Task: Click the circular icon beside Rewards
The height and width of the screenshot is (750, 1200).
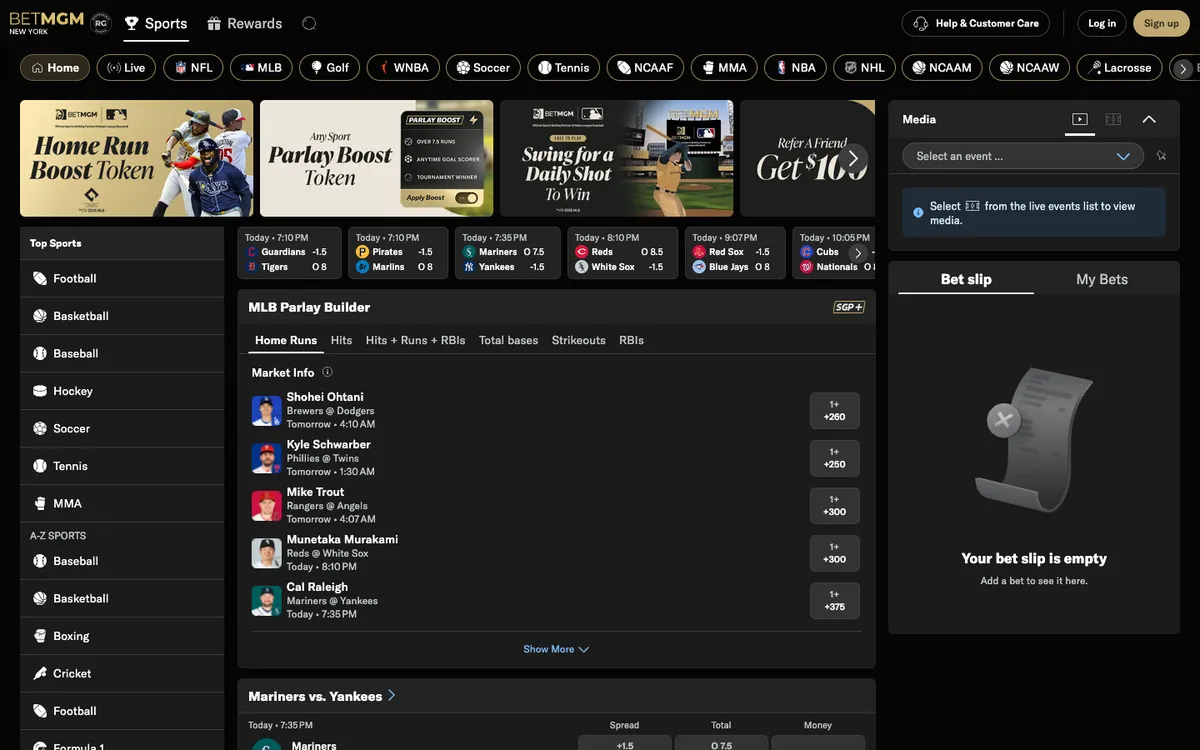Action: [x=309, y=23]
